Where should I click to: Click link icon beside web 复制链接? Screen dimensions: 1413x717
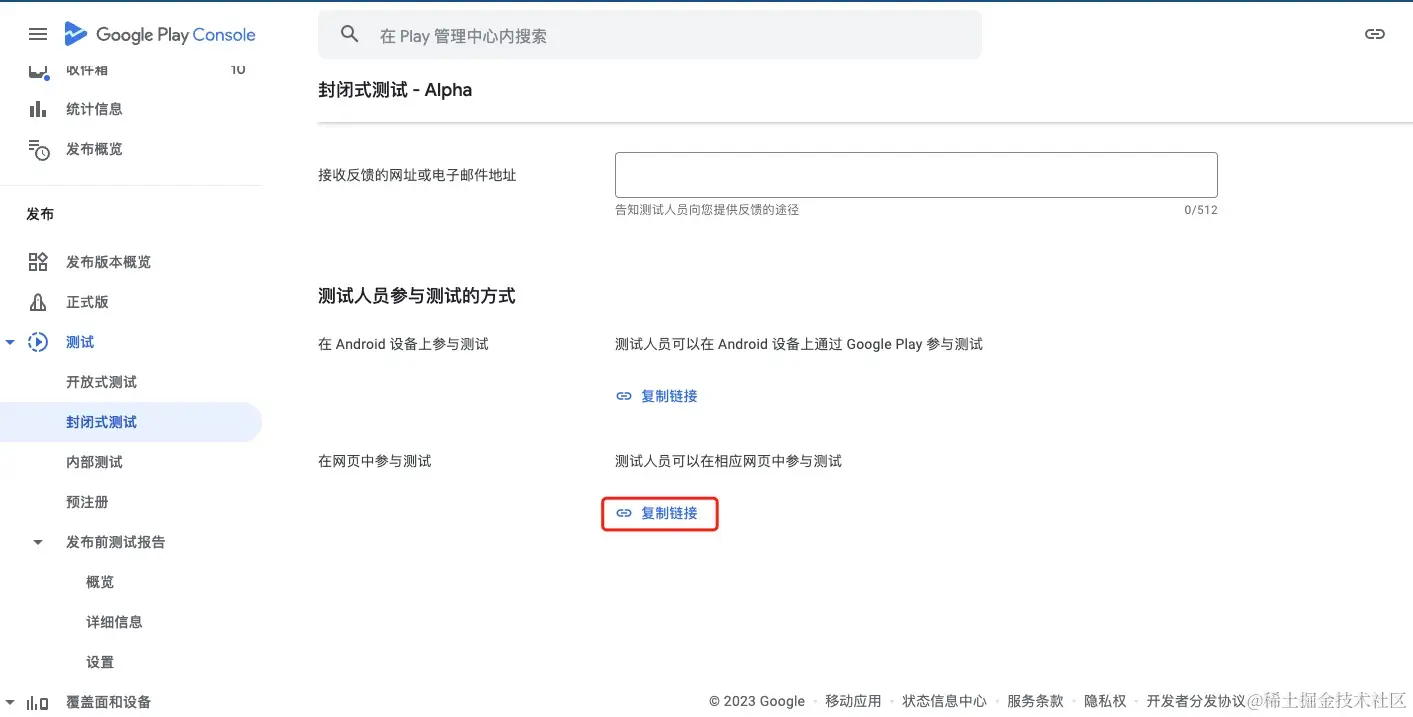(x=624, y=513)
